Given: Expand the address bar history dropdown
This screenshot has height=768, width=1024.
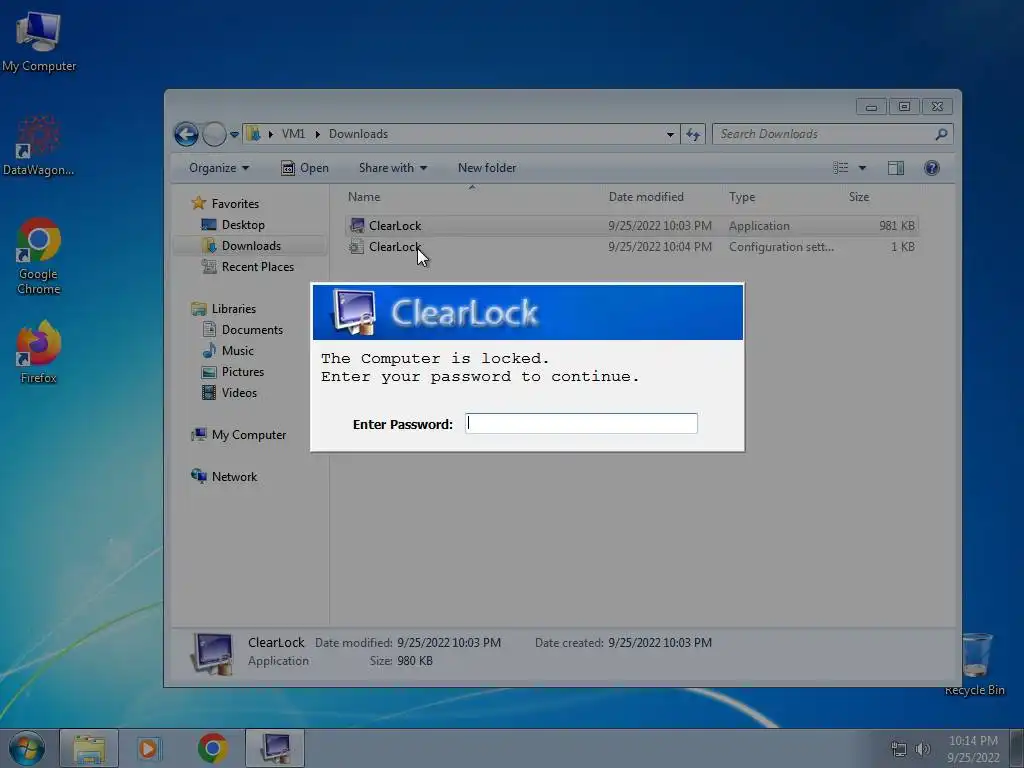Looking at the screenshot, I should (670, 134).
